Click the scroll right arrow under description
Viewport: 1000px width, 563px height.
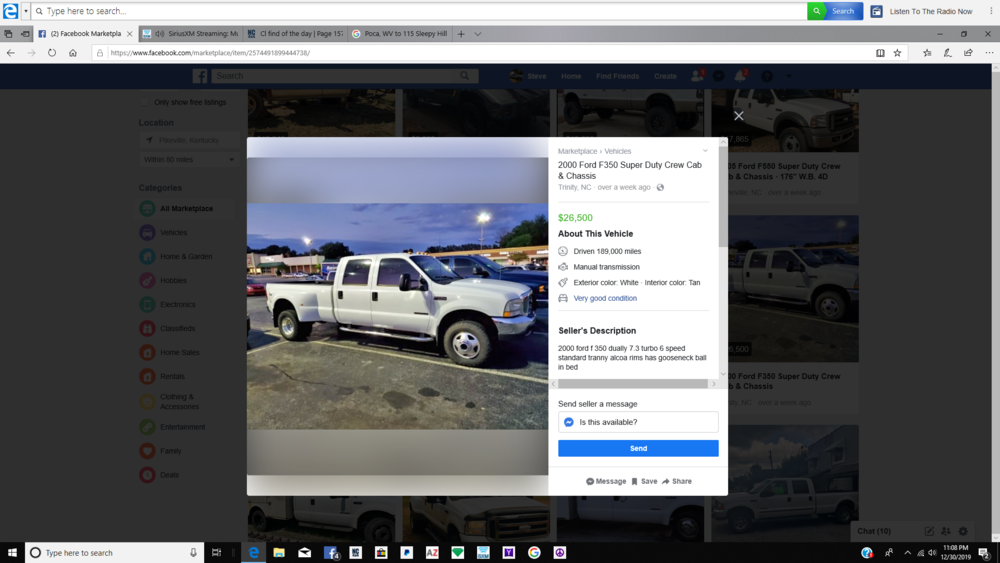714,384
